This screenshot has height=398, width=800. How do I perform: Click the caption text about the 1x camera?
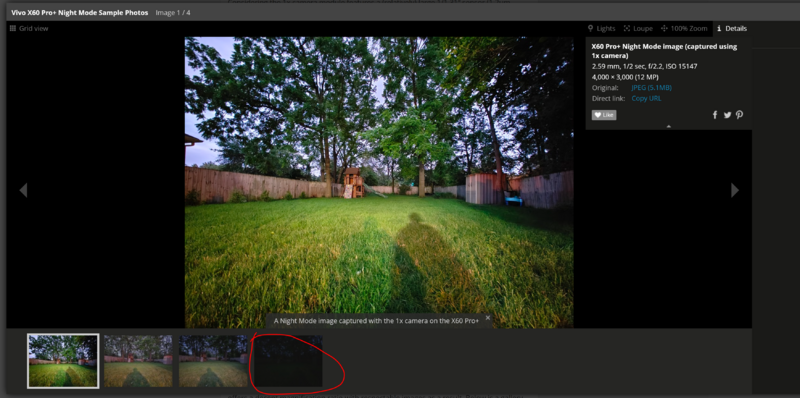pos(377,321)
